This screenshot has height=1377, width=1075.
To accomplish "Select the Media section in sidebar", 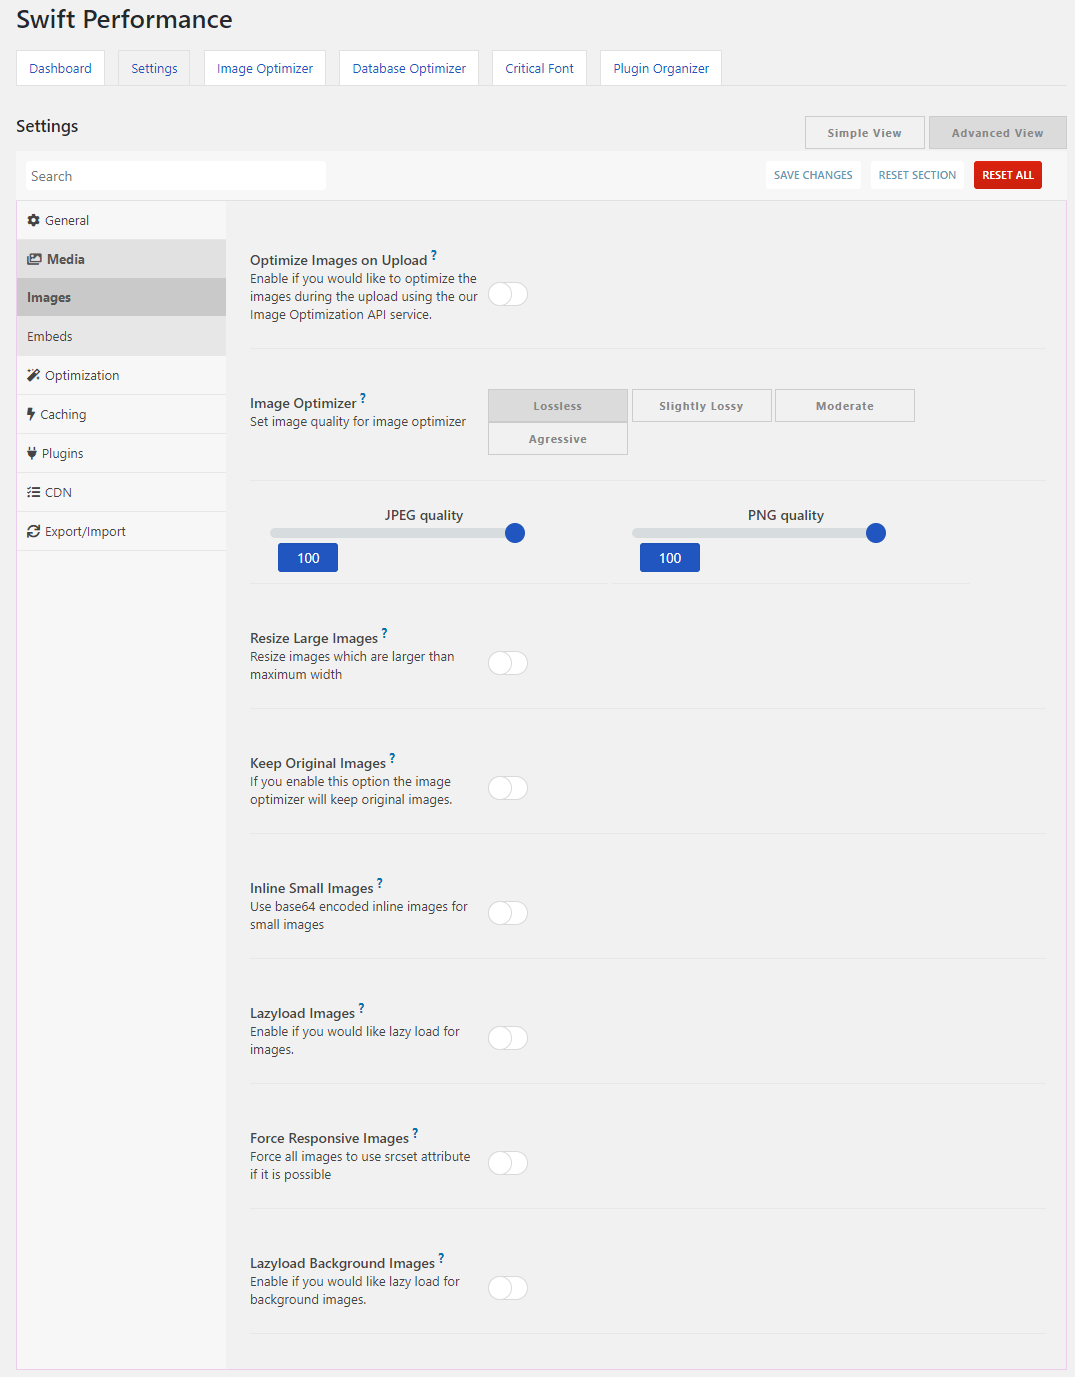I will [121, 259].
